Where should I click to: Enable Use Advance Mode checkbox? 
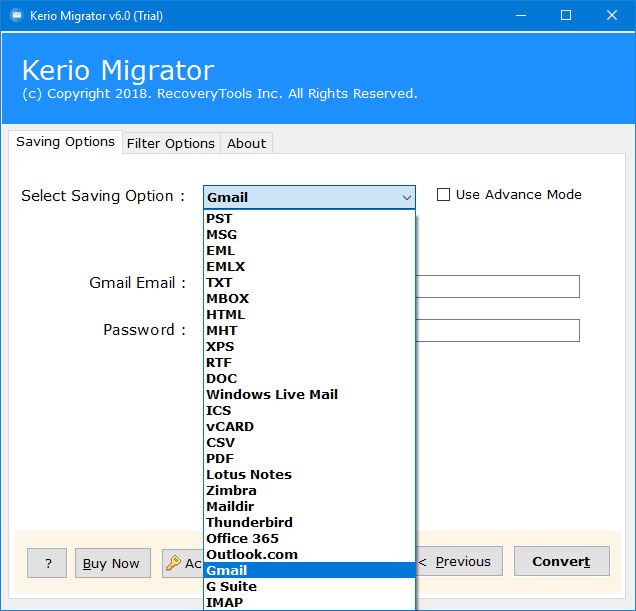[x=443, y=194]
